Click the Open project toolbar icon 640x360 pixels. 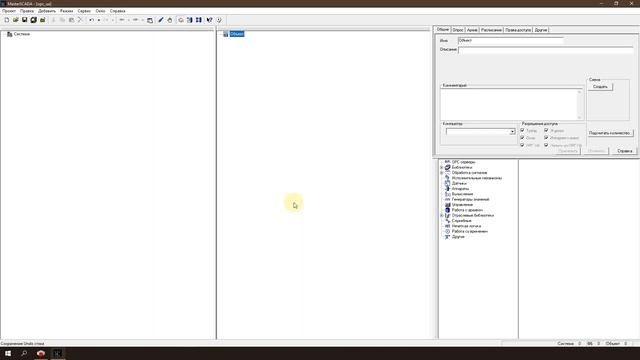tap(16, 20)
